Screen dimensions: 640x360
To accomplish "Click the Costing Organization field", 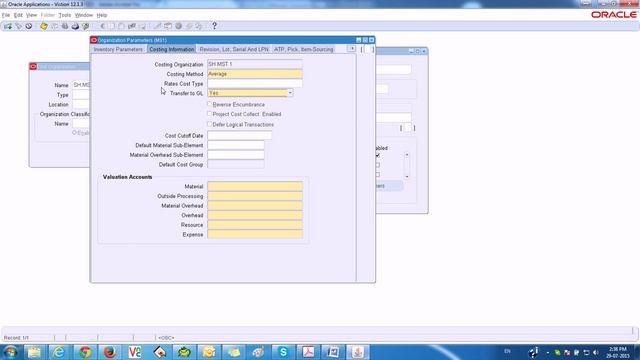I will tap(255, 64).
